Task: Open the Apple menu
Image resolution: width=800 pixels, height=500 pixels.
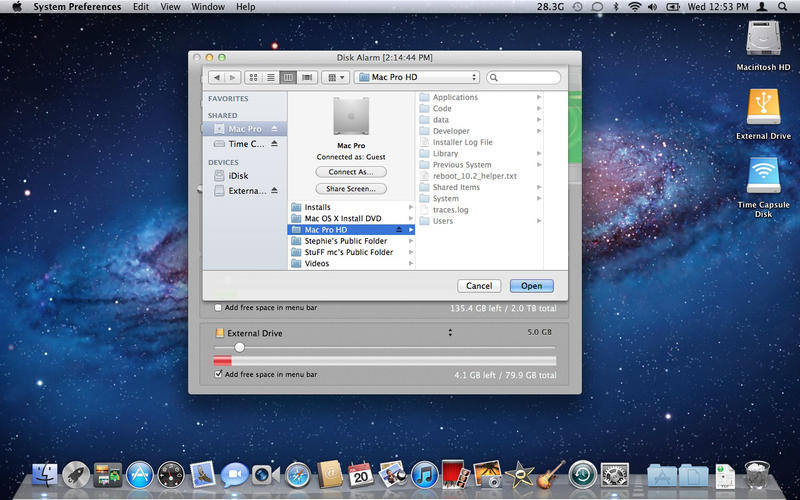Action: pyautogui.click(x=16, y=7)
